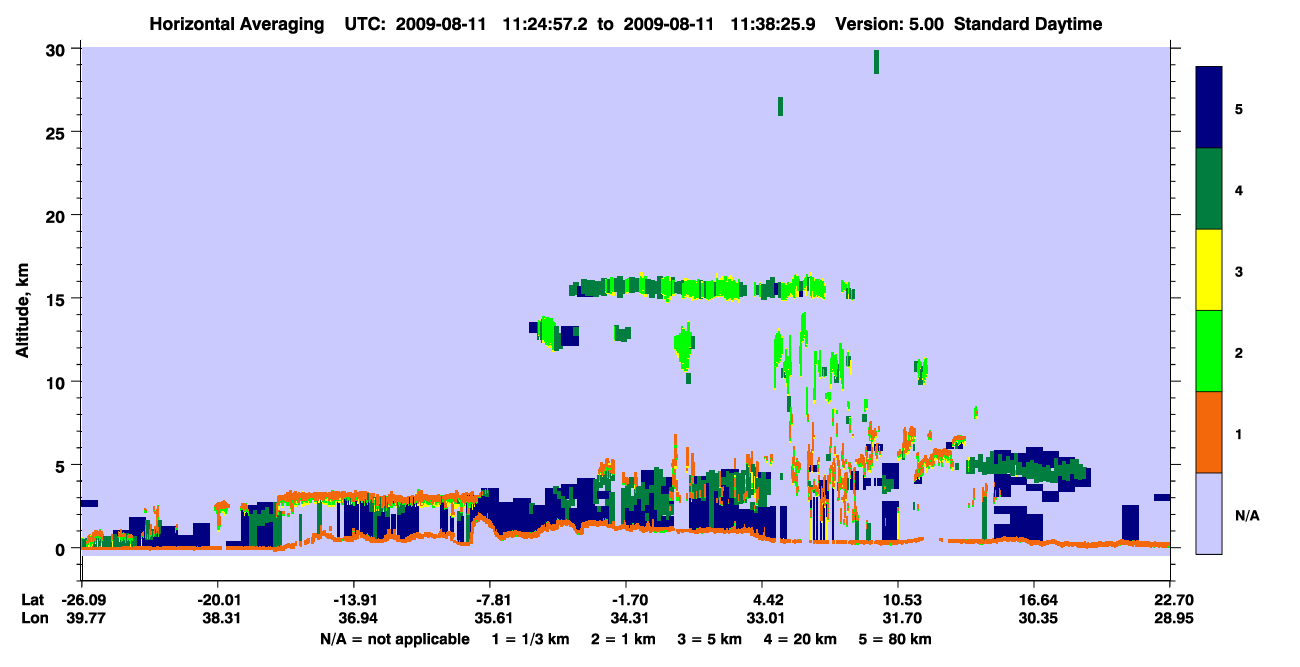
Task: Click the lavender N/A colorbar segment
Action: pos(1209,513)
